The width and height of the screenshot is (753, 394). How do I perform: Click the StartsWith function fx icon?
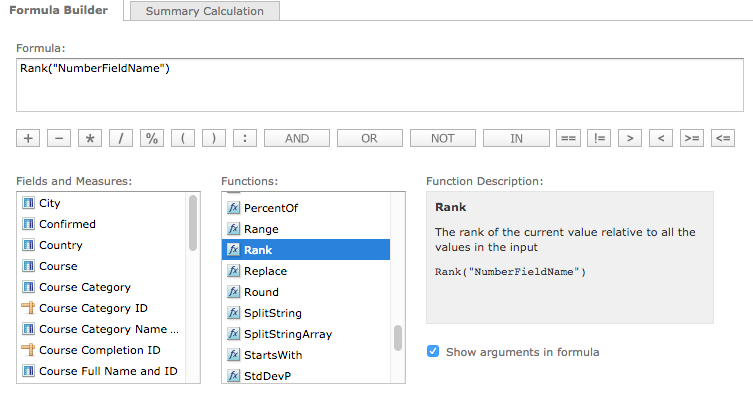tap(233, 355)
